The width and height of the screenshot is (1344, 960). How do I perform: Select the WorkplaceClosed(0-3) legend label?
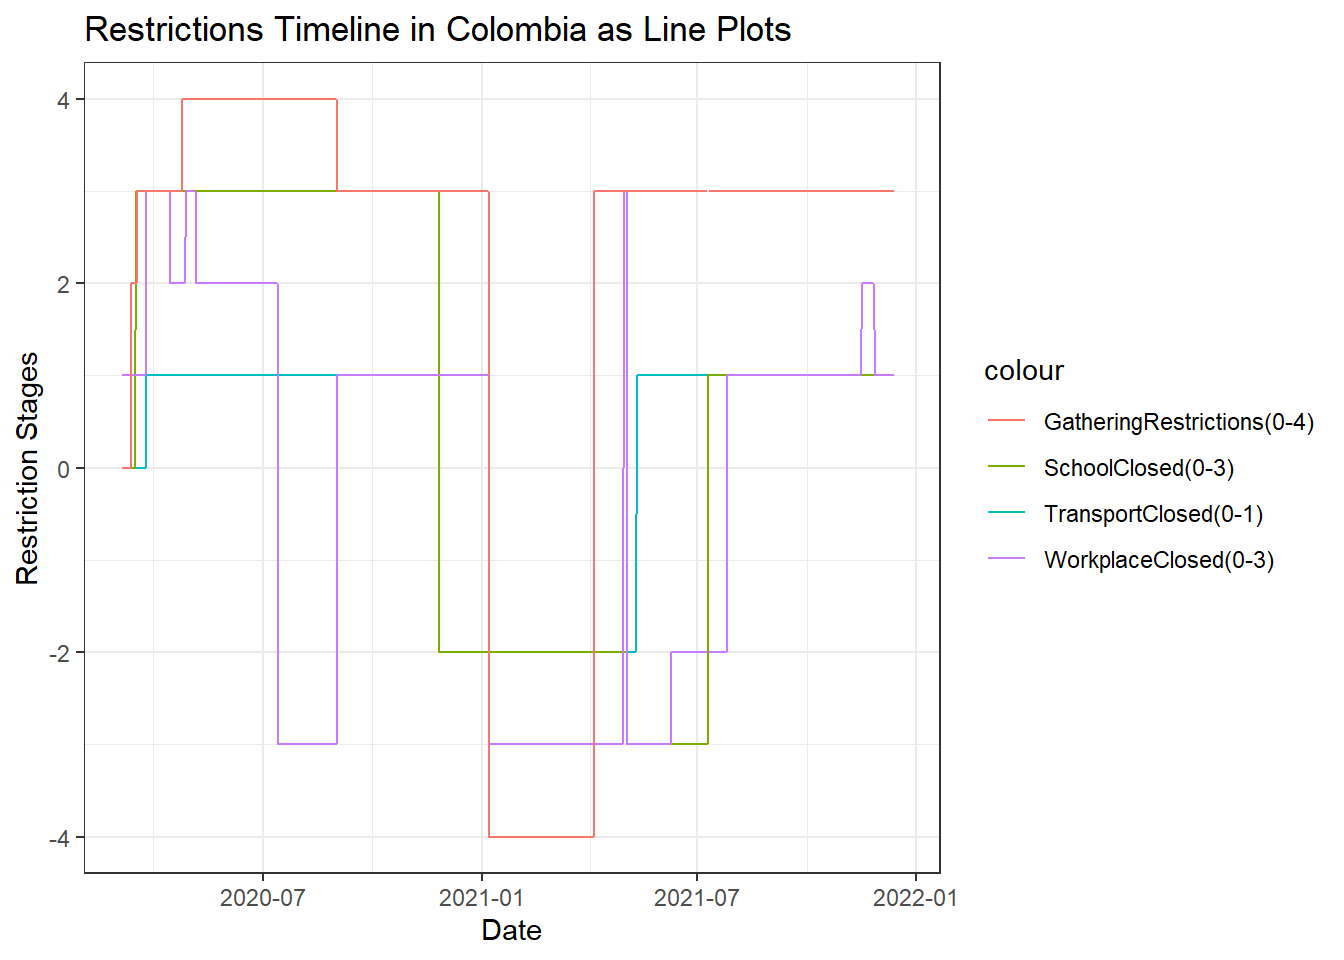pyautogui.click(x=1159, y=560)
